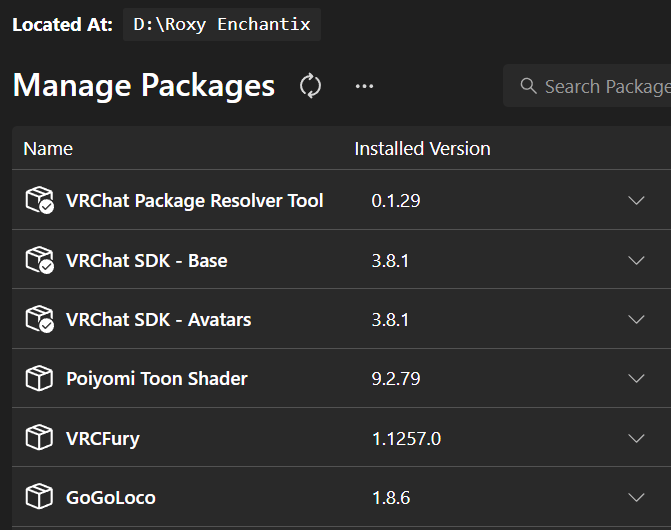Expand the VRCFury version dropdown
Screen dimensions: 671x530
(636, 438)
